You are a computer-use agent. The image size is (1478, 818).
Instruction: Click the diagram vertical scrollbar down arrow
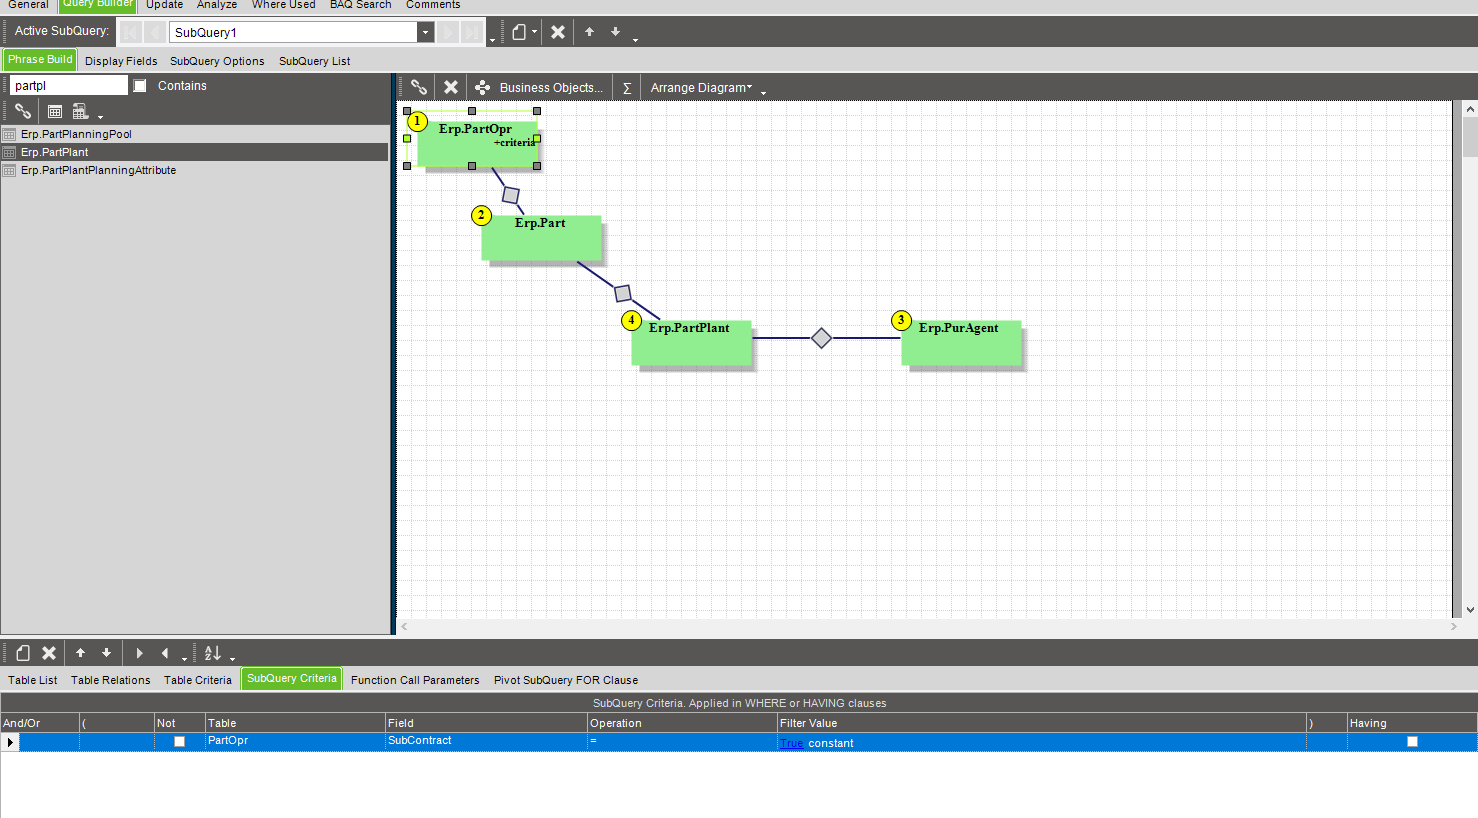pyautogui.click(x=1470, y=609)
